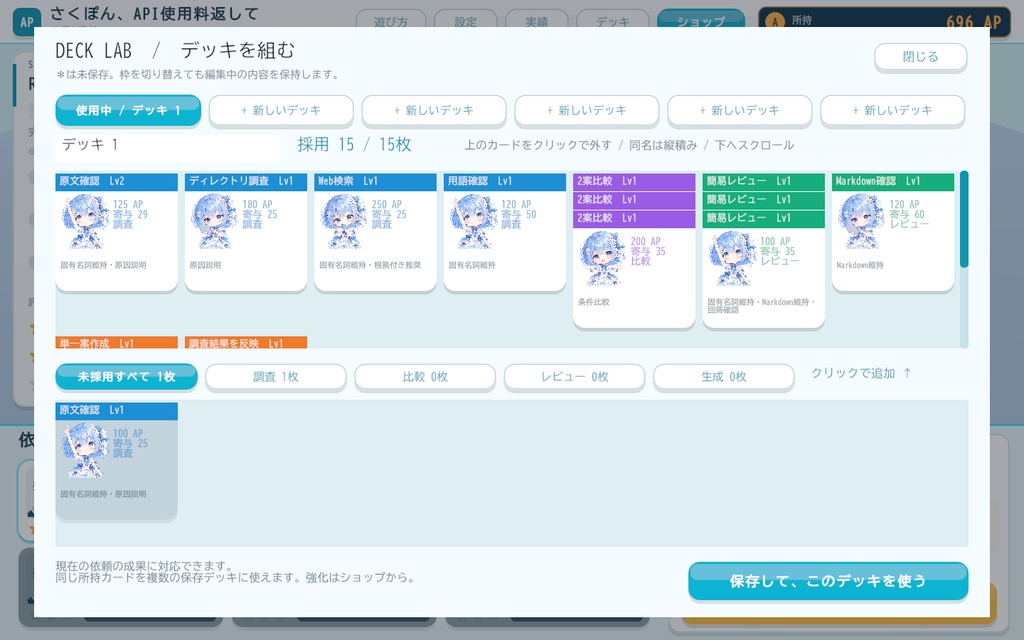Image resolution: width=1024 pixels, height=640 pixels.
Task: Click the deck card list vertical scrollbar
Action: point(964,219)
